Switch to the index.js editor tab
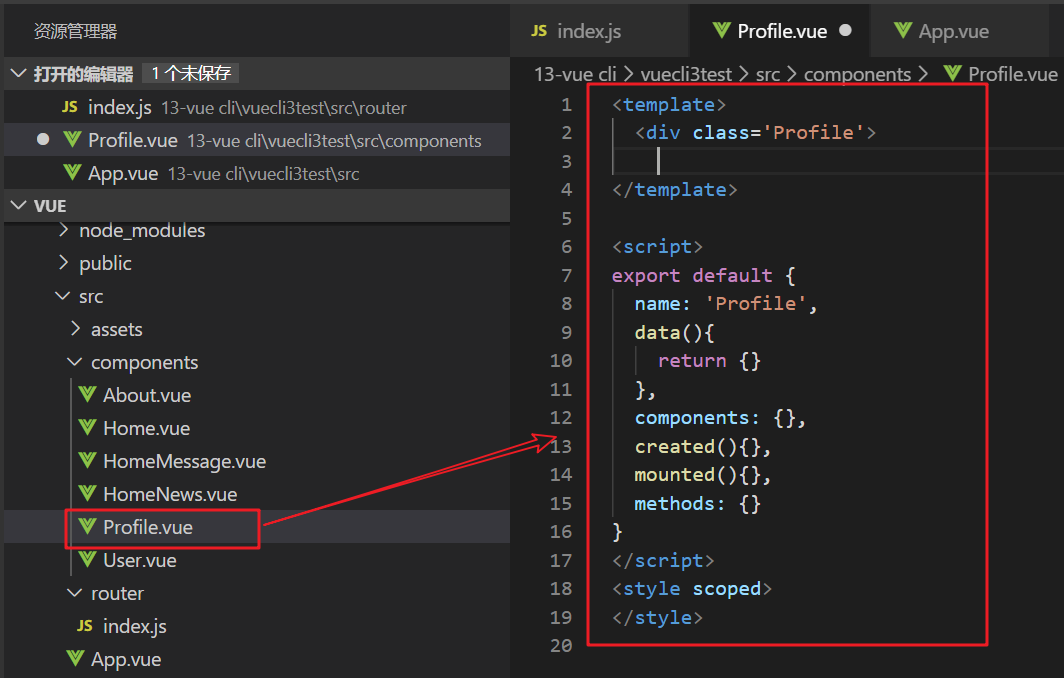This screenshot has height=678, width=1064. (589, 31)
